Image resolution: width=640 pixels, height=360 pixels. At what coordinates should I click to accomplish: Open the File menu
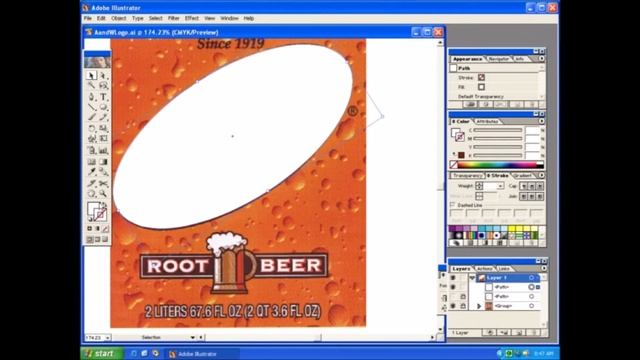(88, 18)
